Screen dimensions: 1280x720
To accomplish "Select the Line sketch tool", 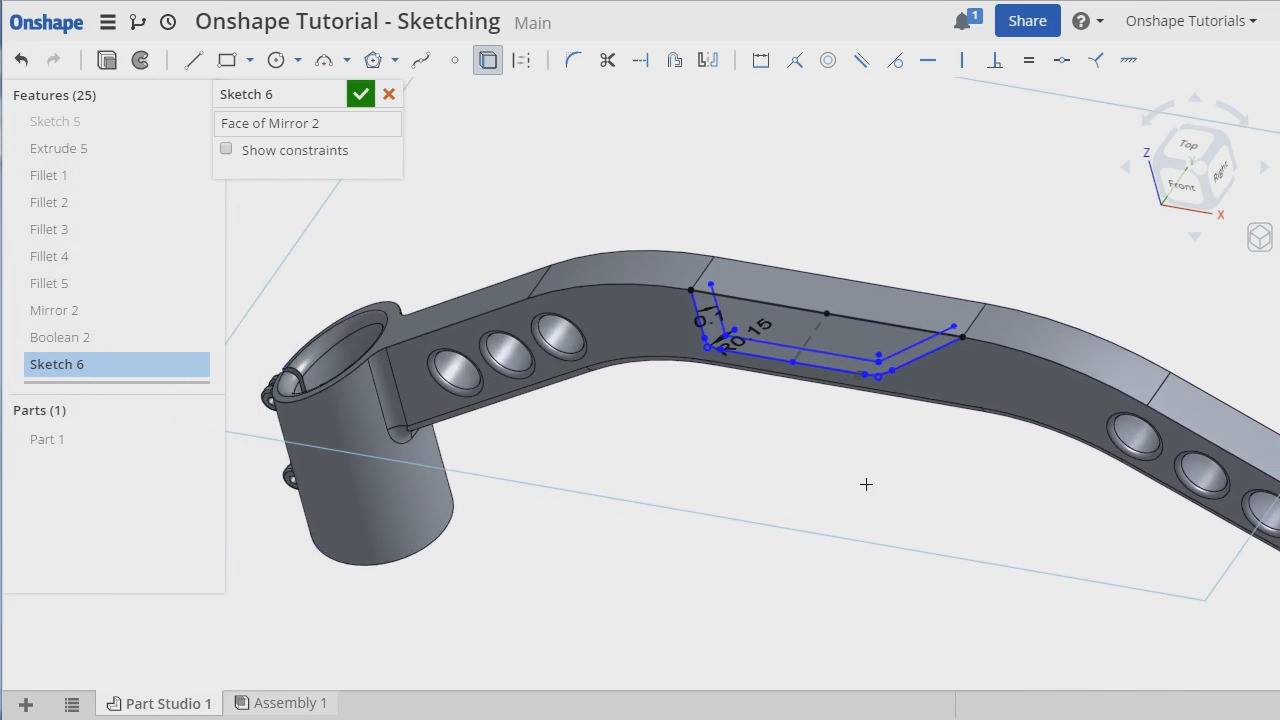I will [193, 60].
